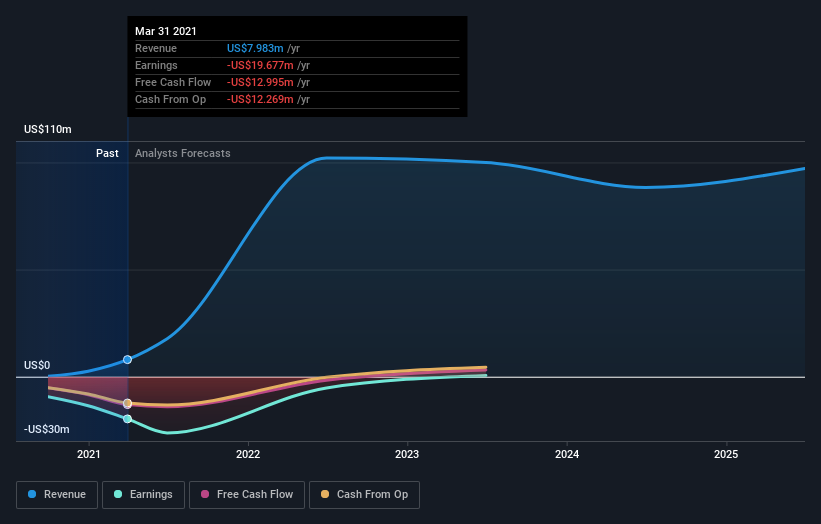Click the teal Earnings data point marker
This screenshot has width=821, height=524.
127,419
